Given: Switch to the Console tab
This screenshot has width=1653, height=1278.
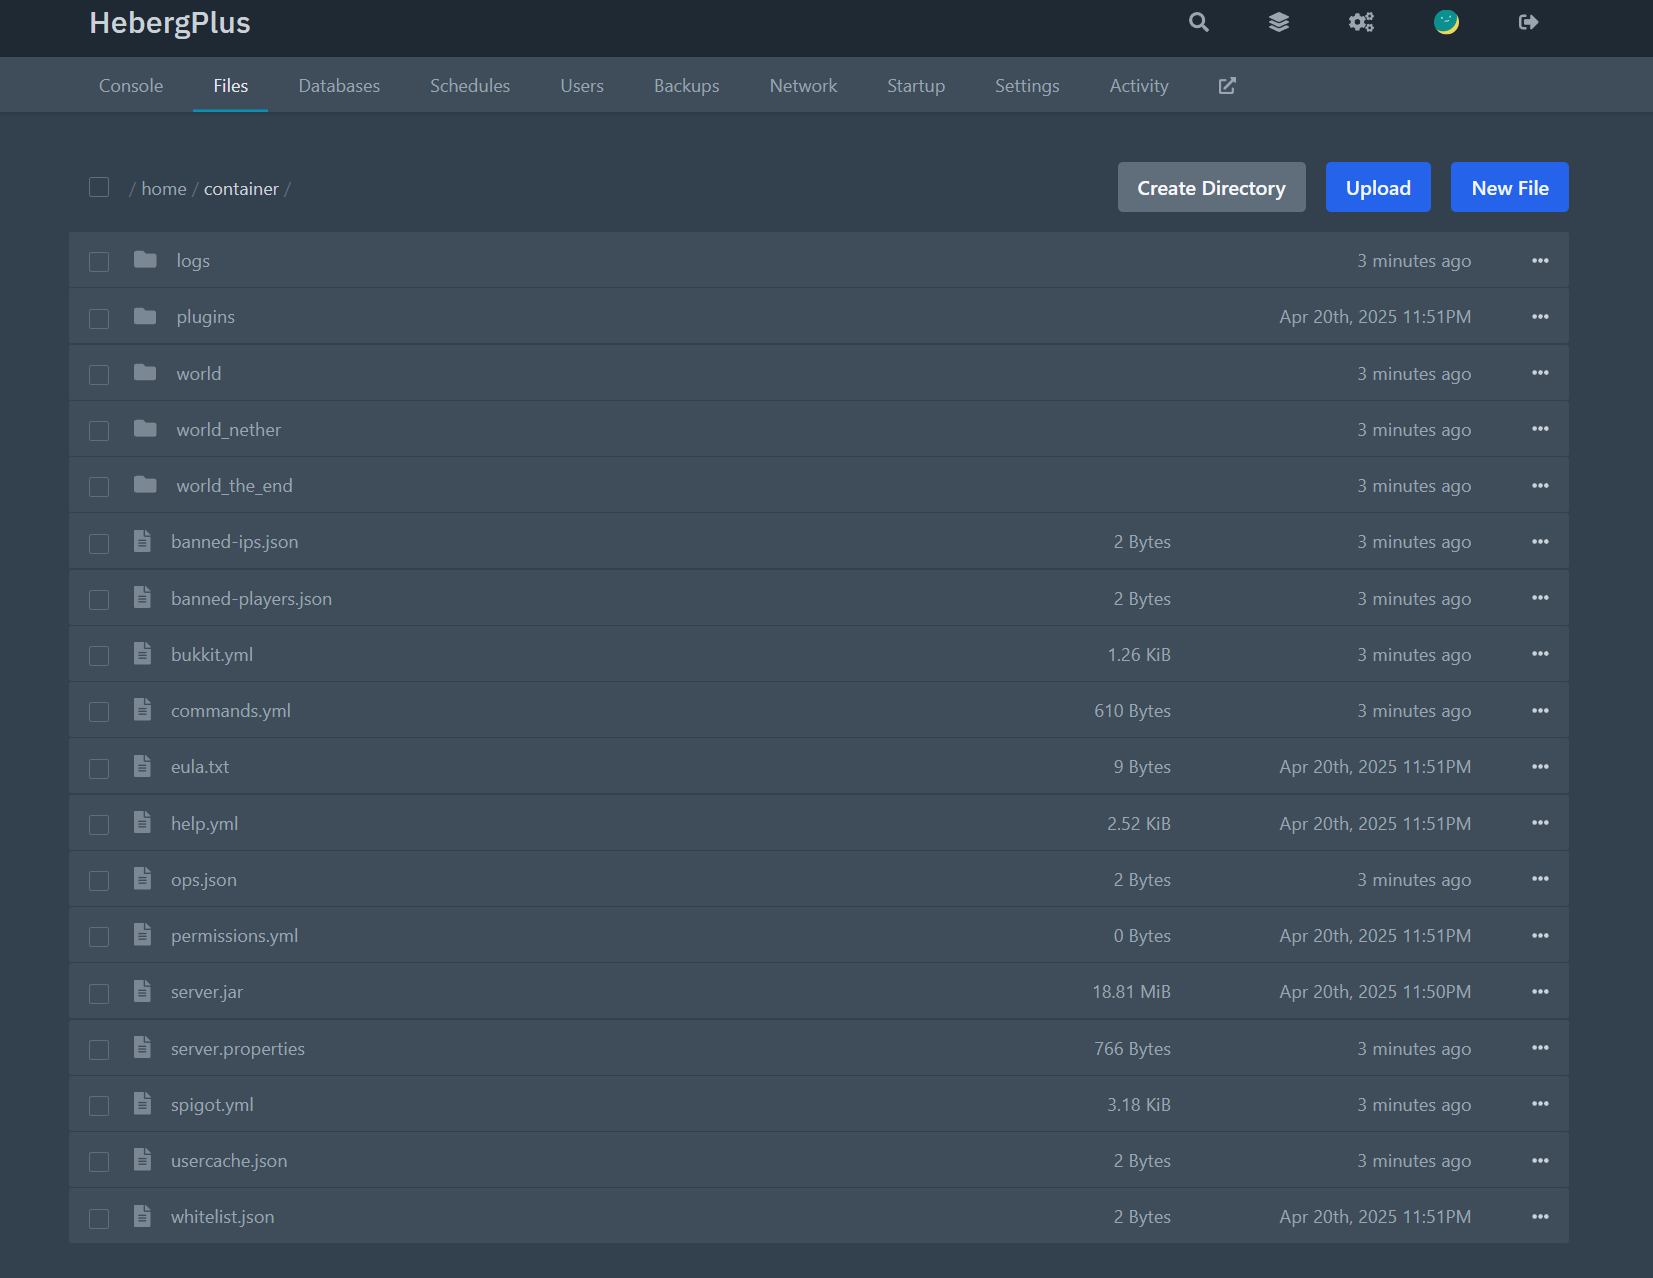Looking at the screenshot, I should click(131, 86).
